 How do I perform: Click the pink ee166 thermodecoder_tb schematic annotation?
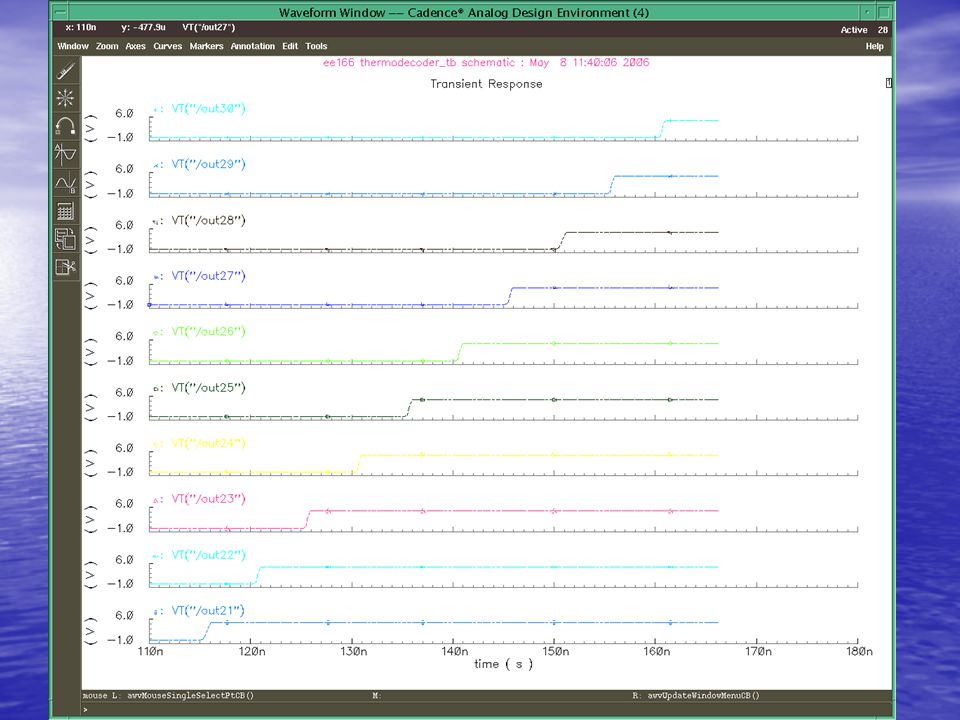click(486, 62)
